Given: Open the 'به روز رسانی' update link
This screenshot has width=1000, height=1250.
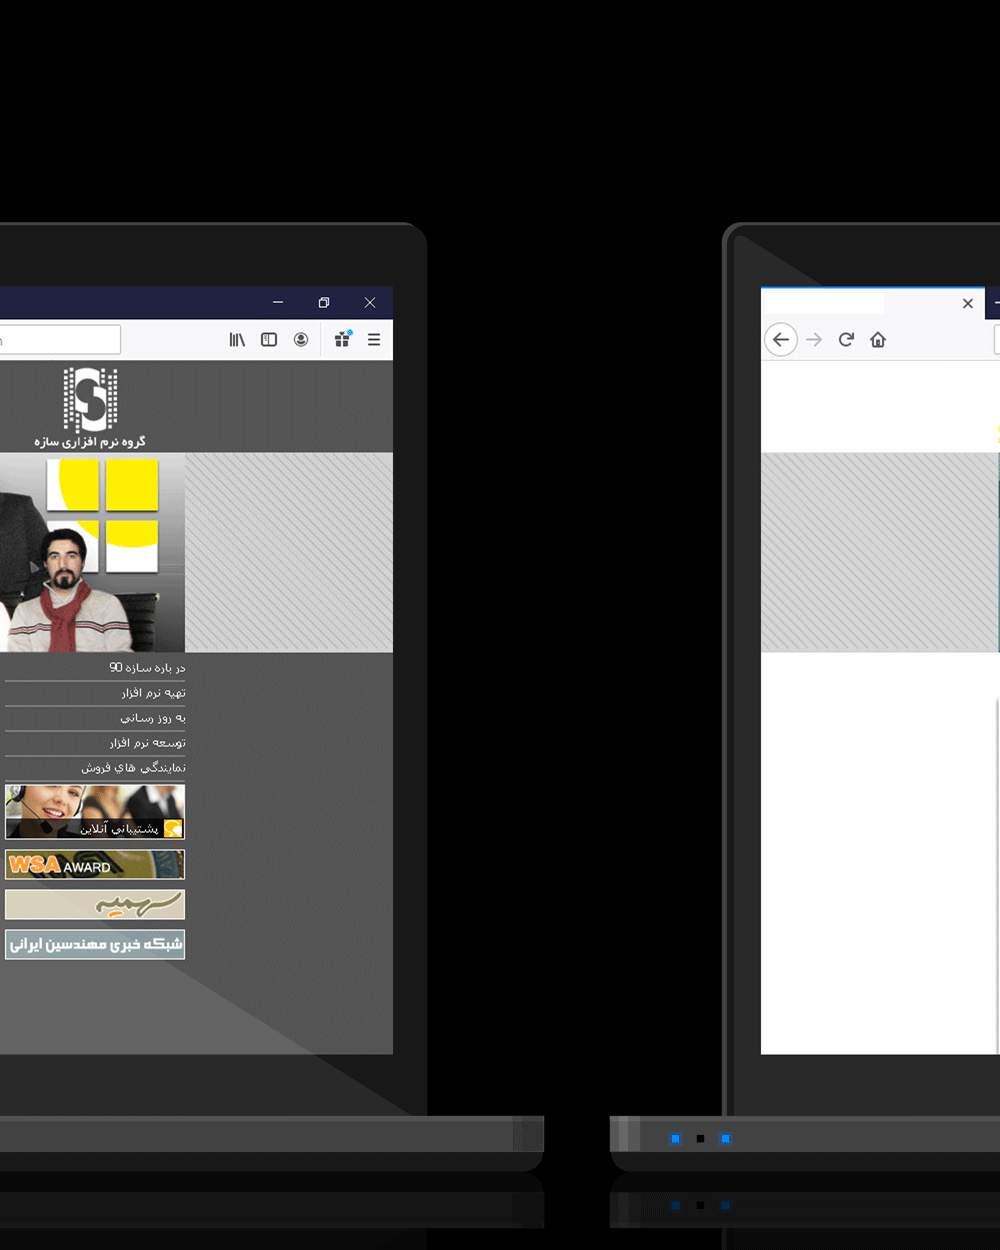Looking at the screenshot, I should pyautogui.click(x=153, y=718).
